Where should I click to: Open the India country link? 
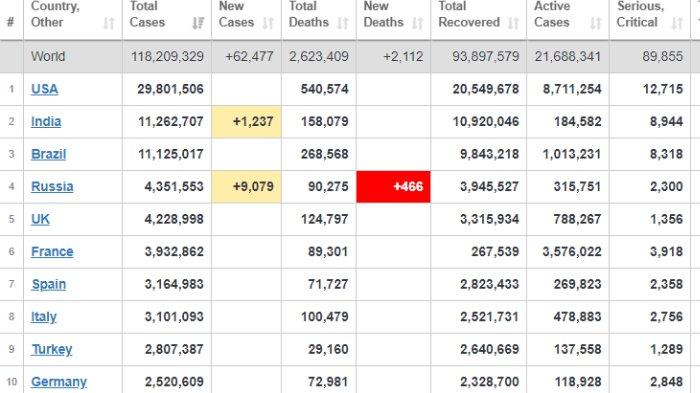point(46,121)
